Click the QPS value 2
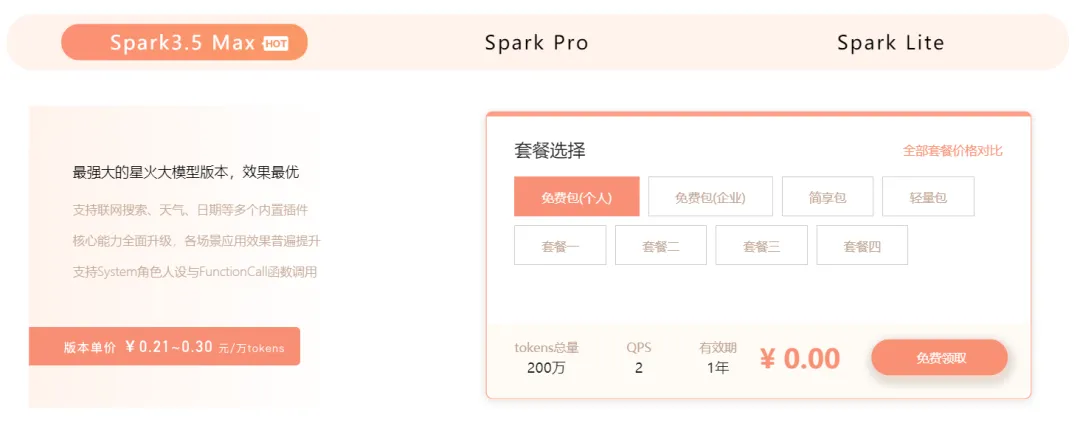 pyautogui.click(x=638, y=368)
